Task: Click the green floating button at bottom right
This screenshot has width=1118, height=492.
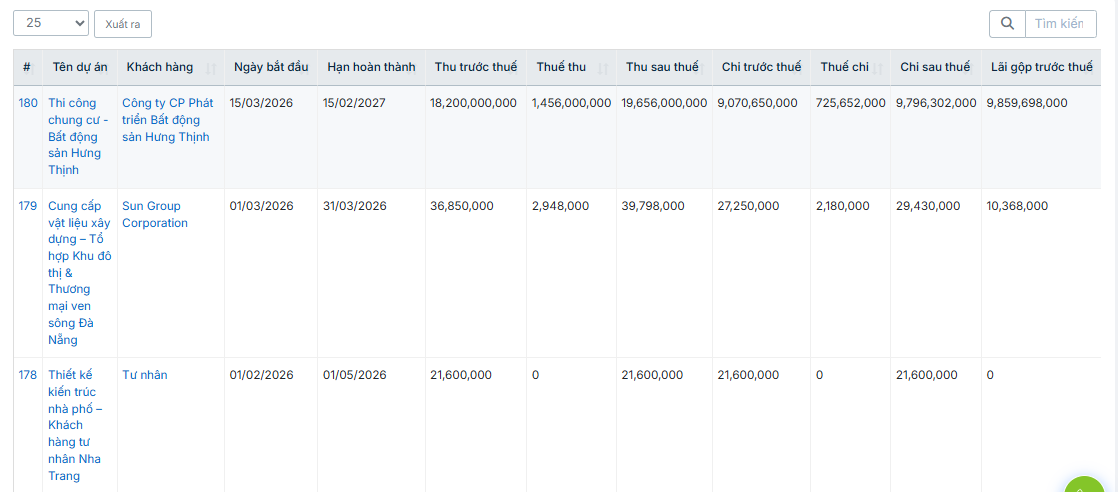Action: [x=1088, y=484]
